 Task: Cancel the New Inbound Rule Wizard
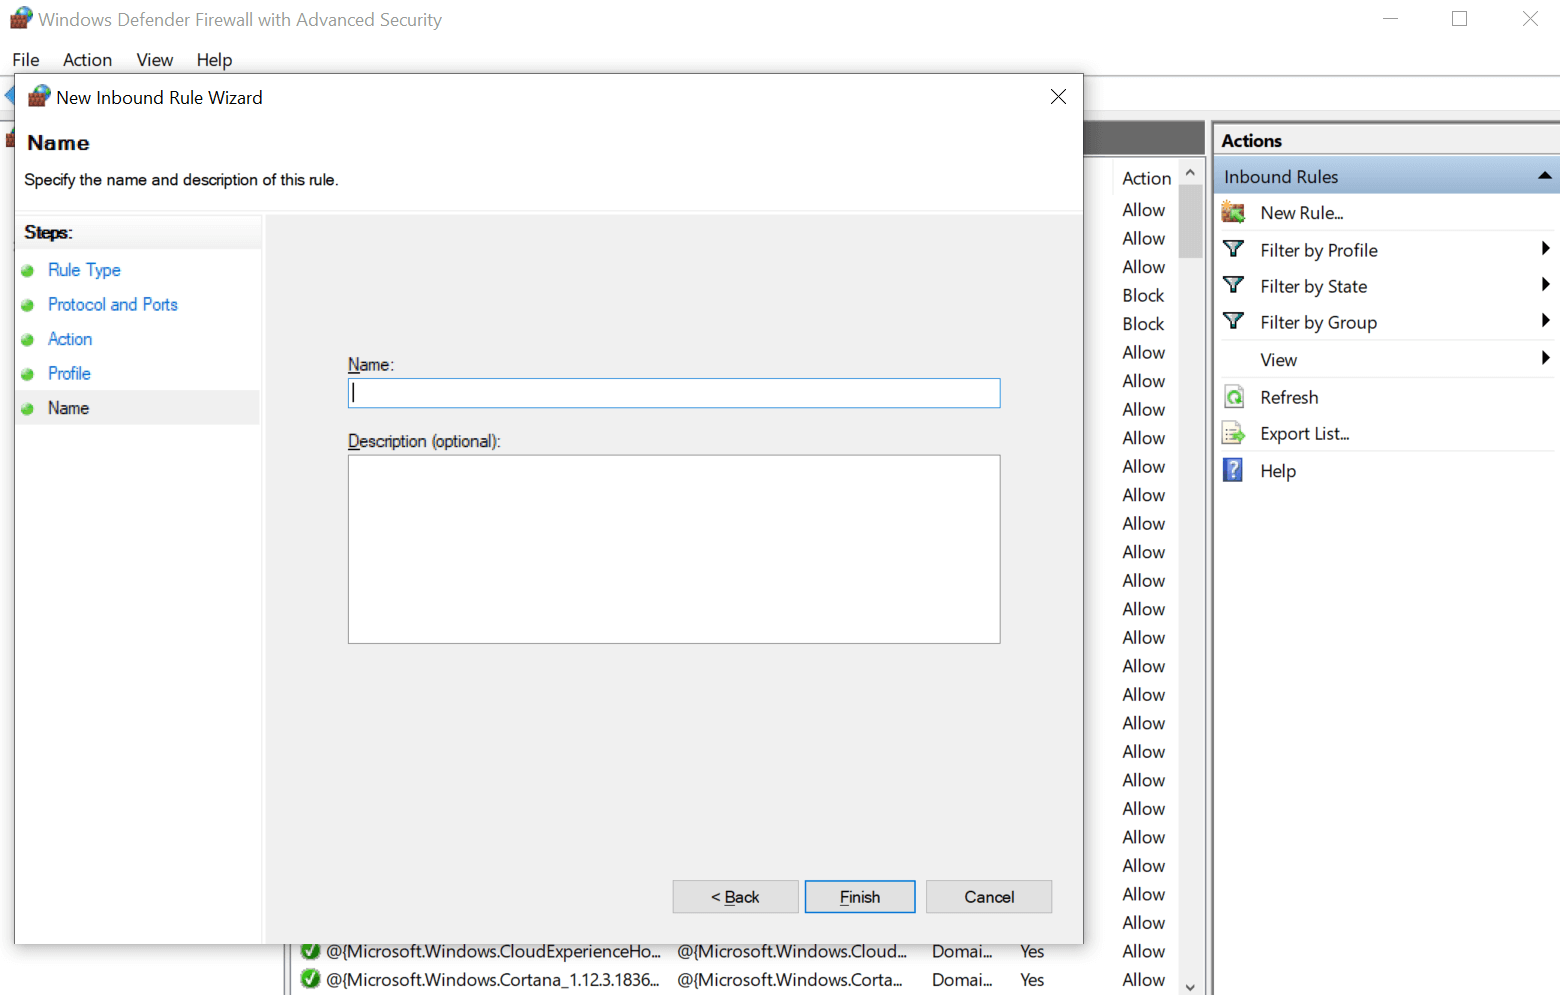coord(988,897)
